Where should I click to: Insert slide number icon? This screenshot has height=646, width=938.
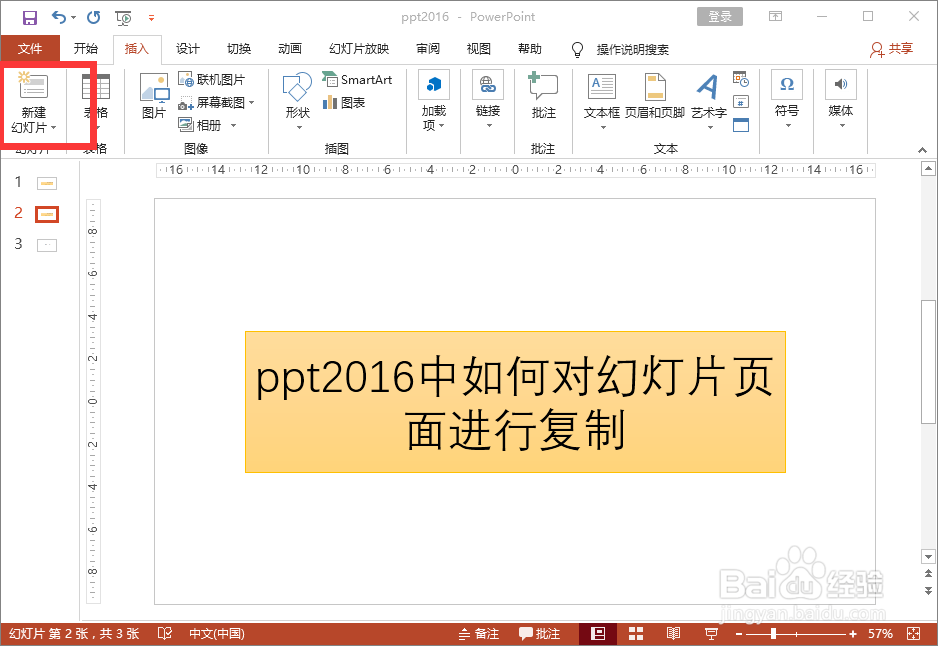(741, 102)
